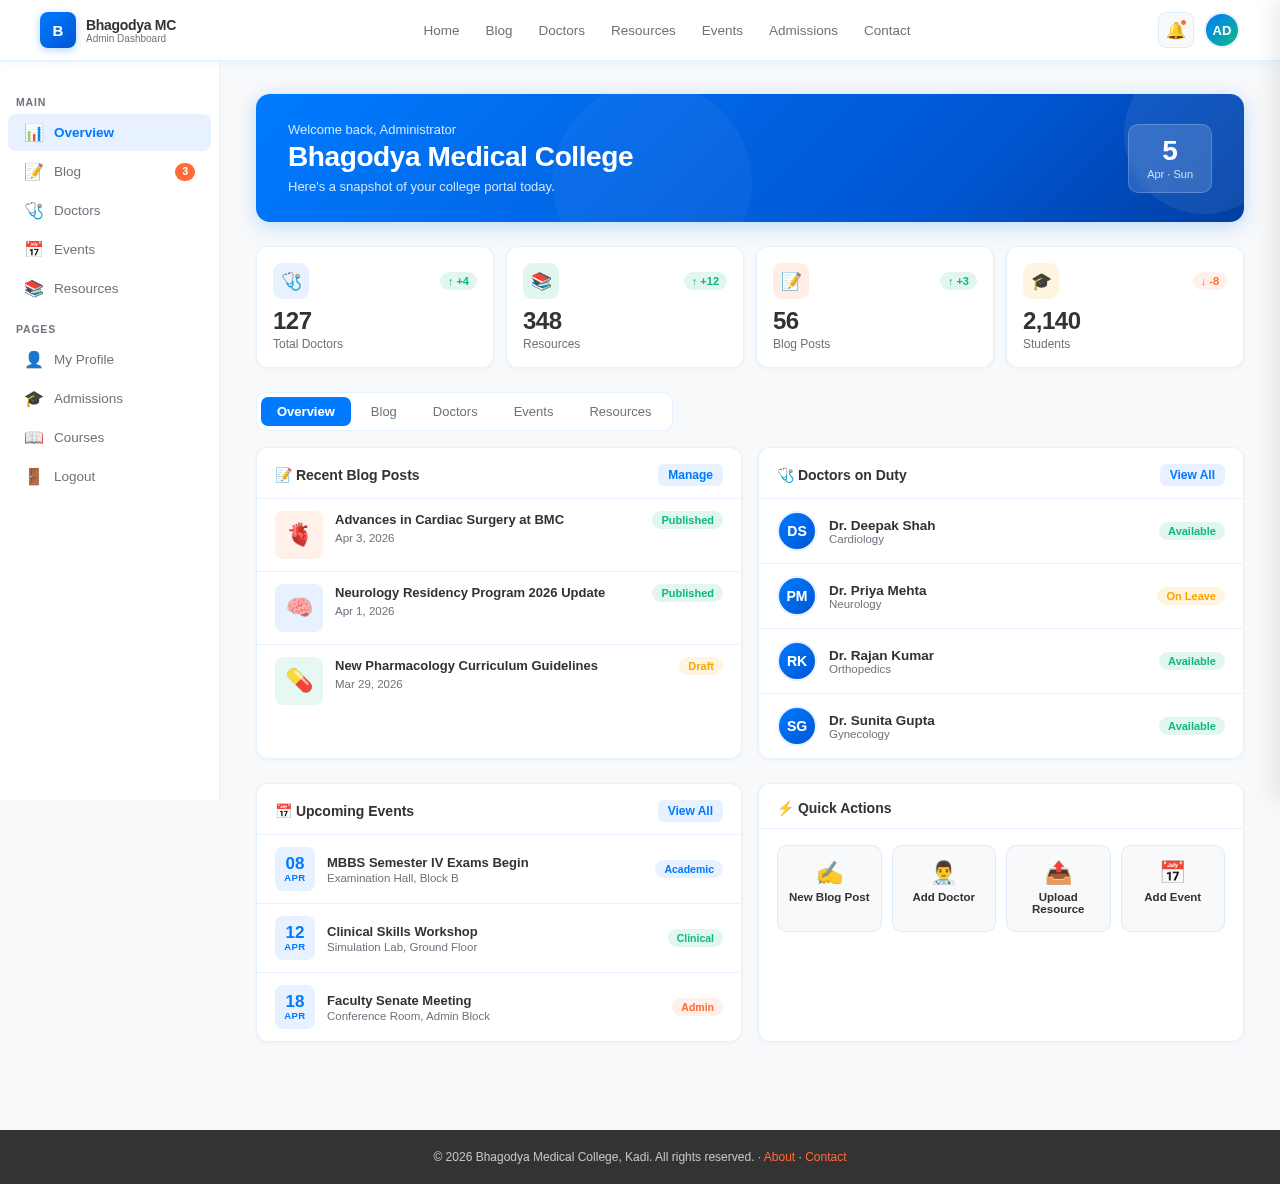Click View All in Upcoming Events
The height and width of the screenshot is (1184, 1280).
690,811
